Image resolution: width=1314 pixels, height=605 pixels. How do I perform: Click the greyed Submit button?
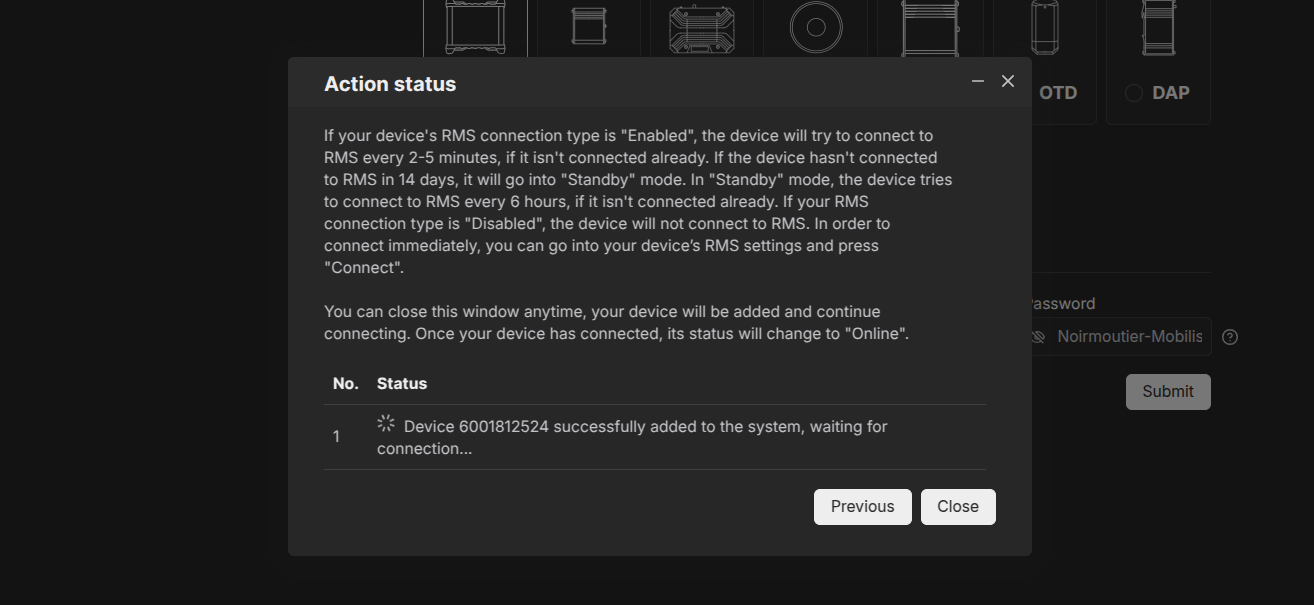tap(1168, 392)
